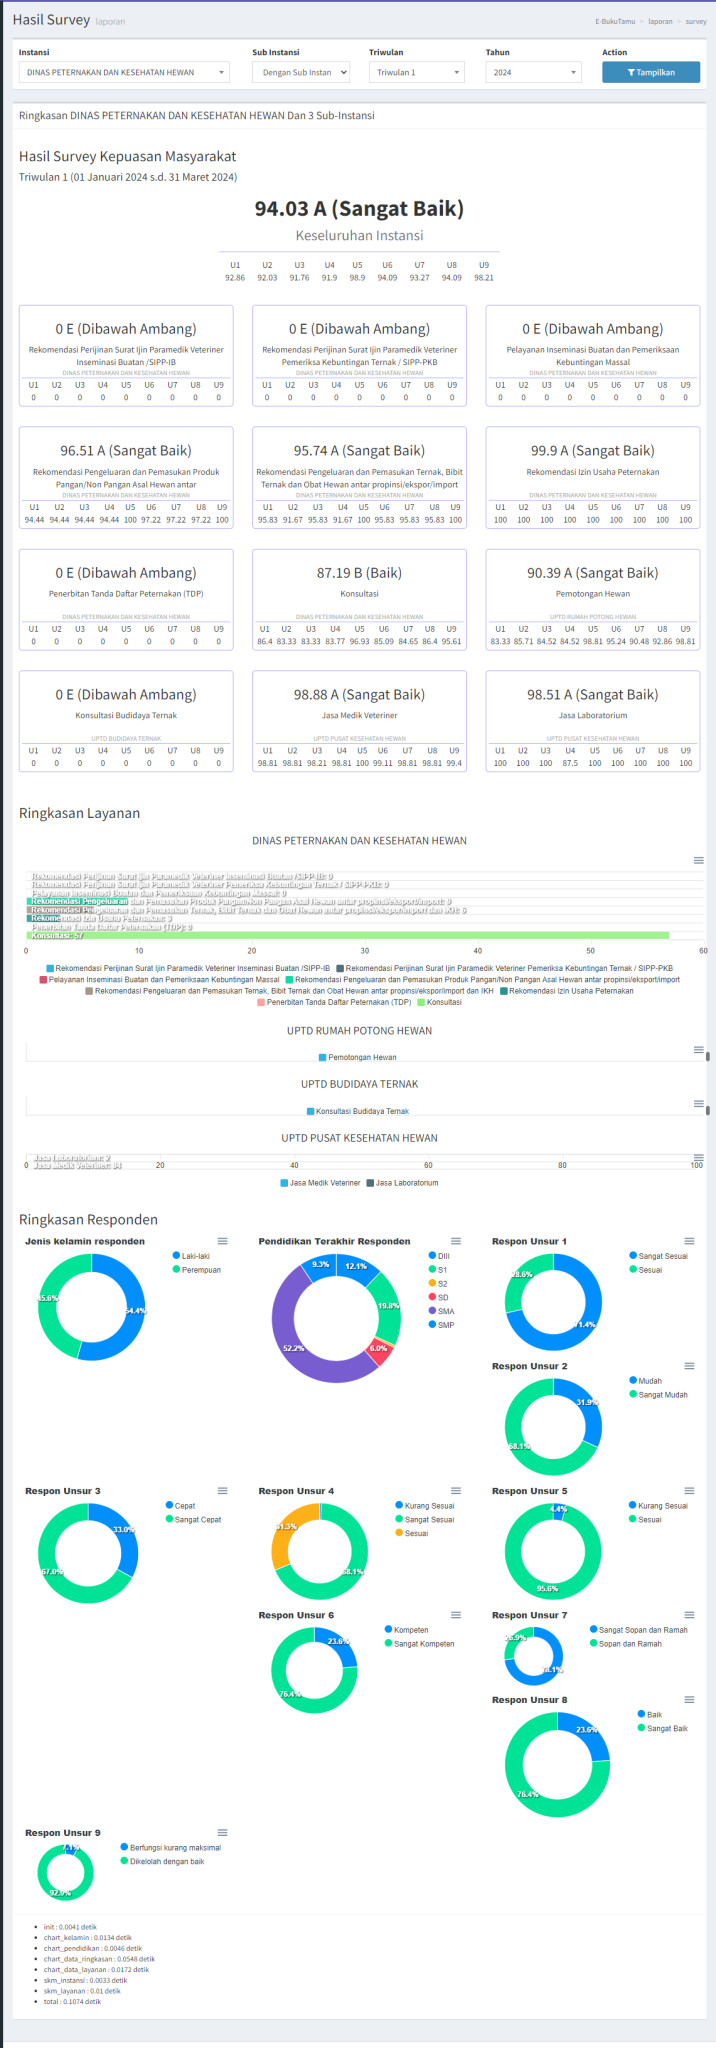The height and width of the screenshot is (2048, 716).
Task: Open the Tahun 2024 year selector
Action: coord(533,72)
